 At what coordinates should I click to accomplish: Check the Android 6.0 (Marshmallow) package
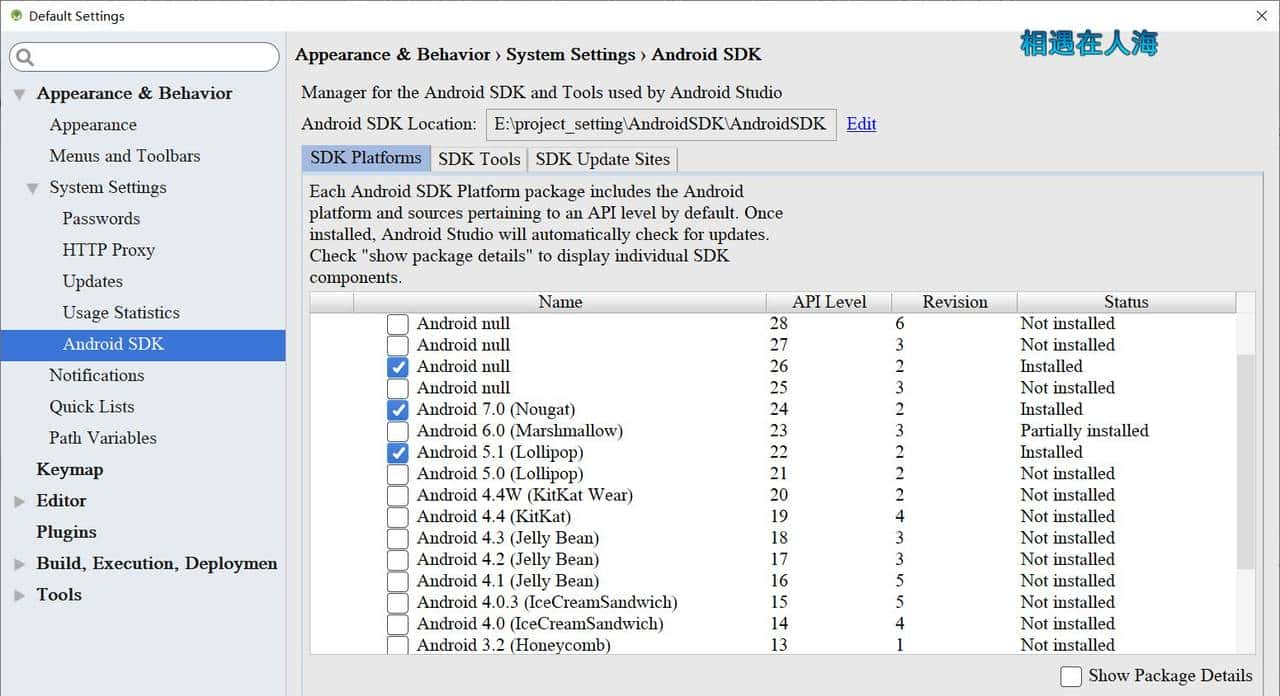[397, 431]
